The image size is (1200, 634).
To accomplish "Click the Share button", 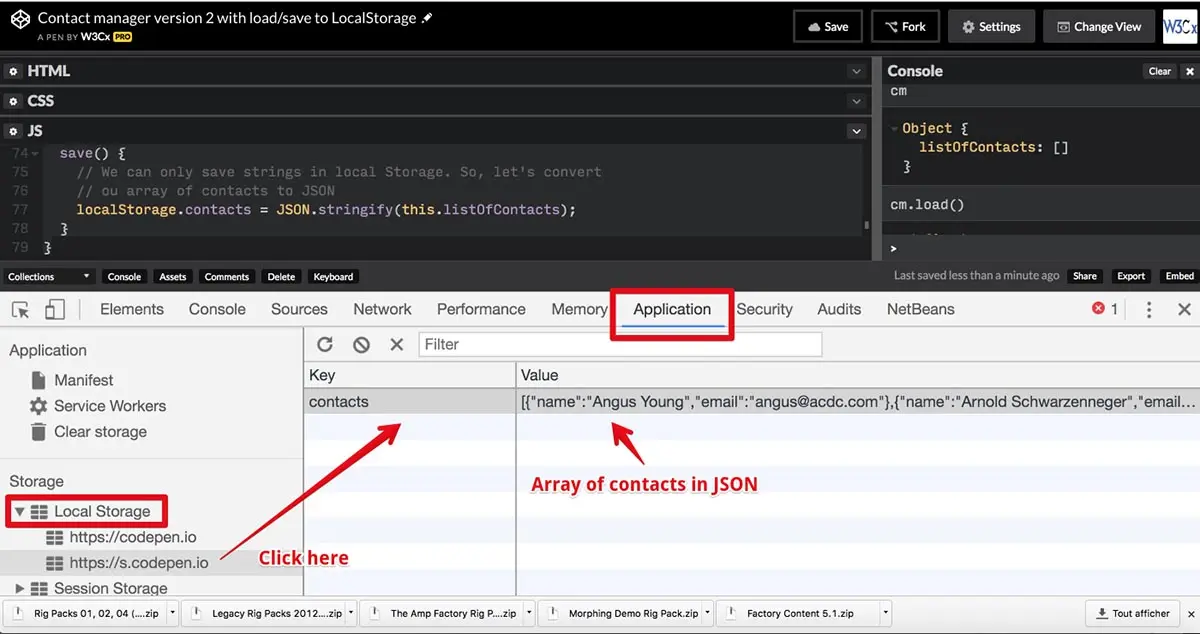I will 1085,276.
